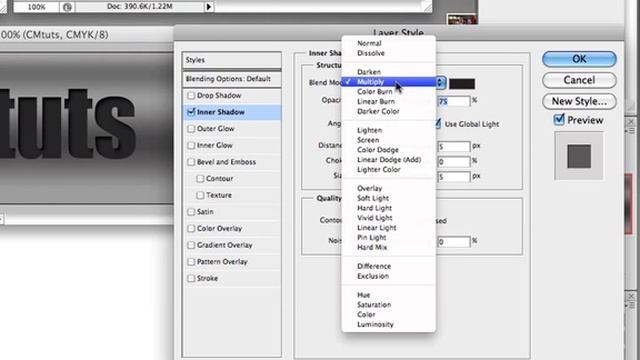
Task: Click the Doc: 390.6K/1.22M status text
Action: click(x=140, y=7)
